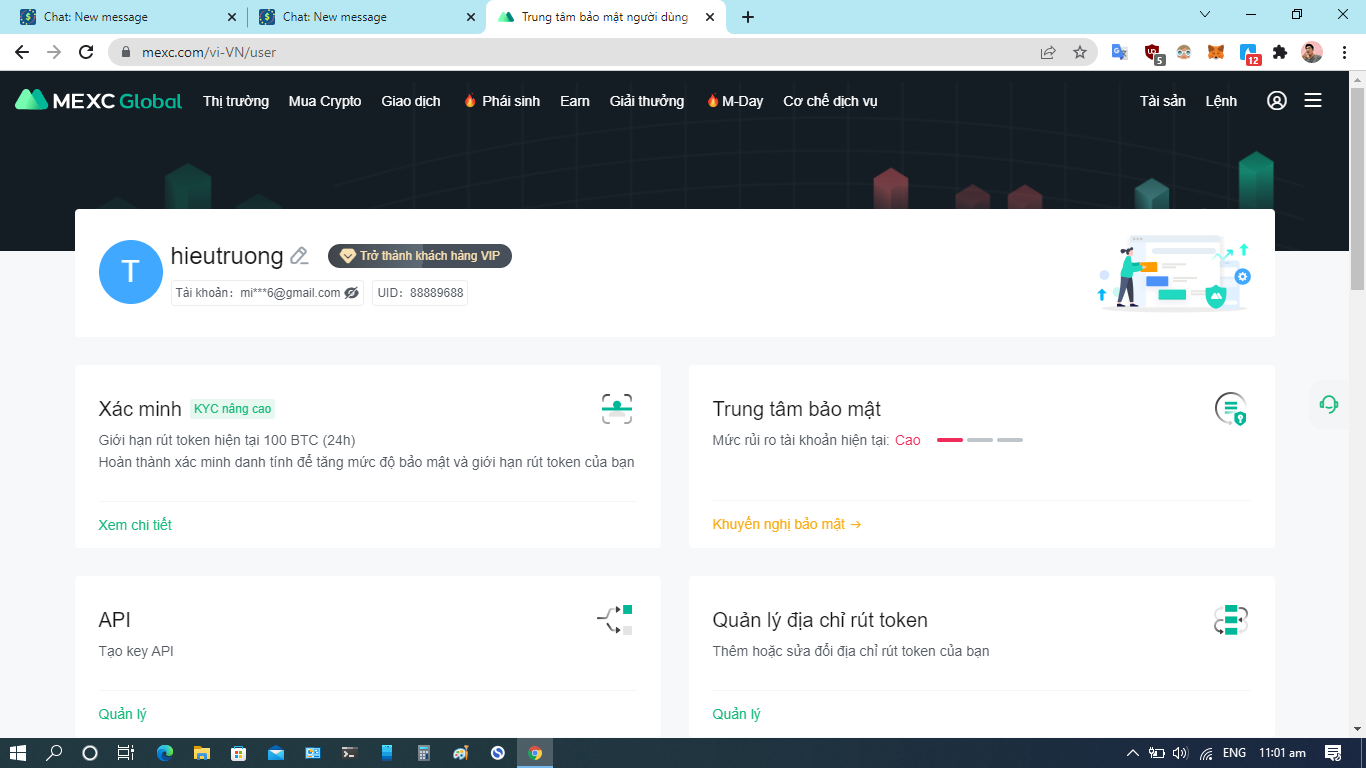Bookmark this page with the star icon
1366x768 pixels.
(1080, 52)
